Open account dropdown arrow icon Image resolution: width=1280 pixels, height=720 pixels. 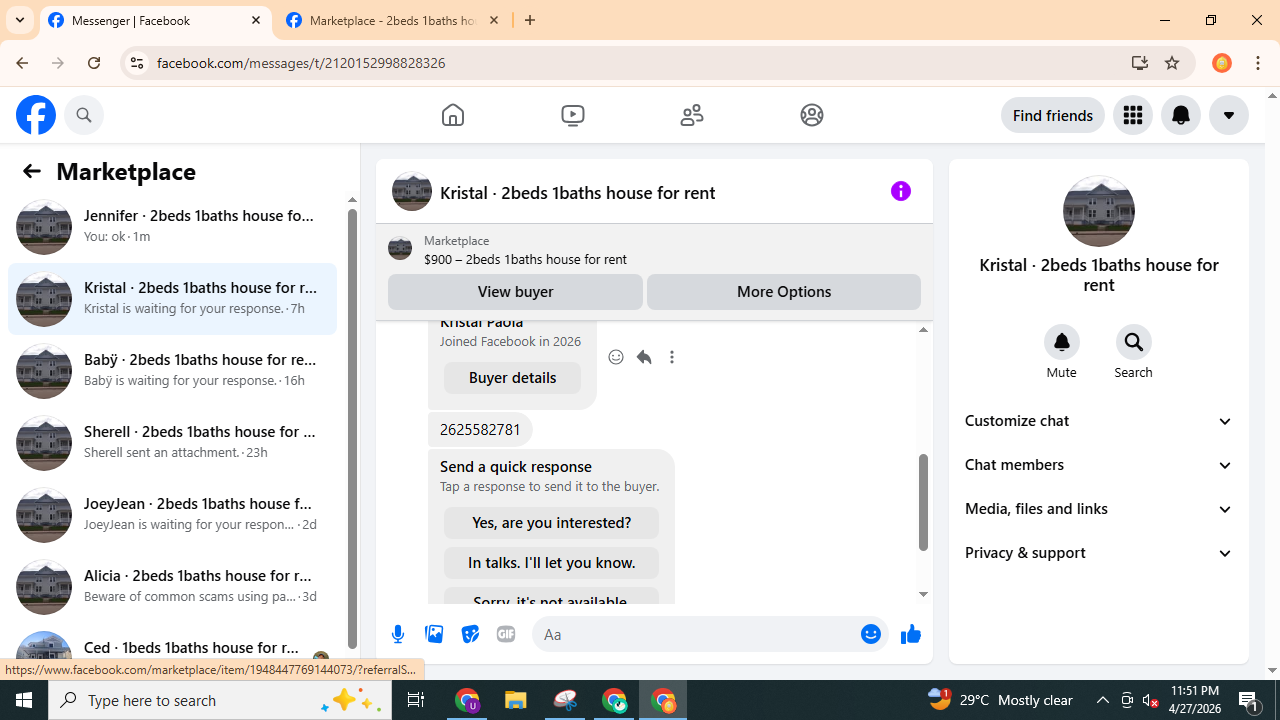1229,115
